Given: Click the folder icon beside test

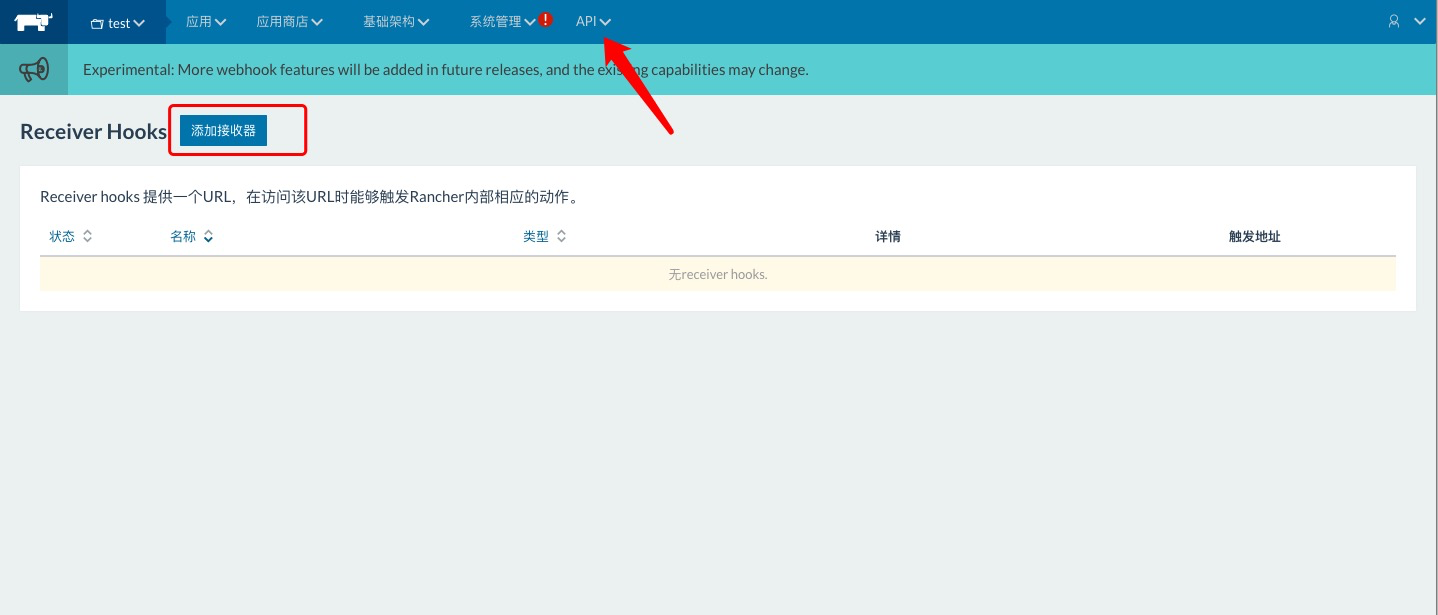Looking at the screenshot, I should 97,23.
